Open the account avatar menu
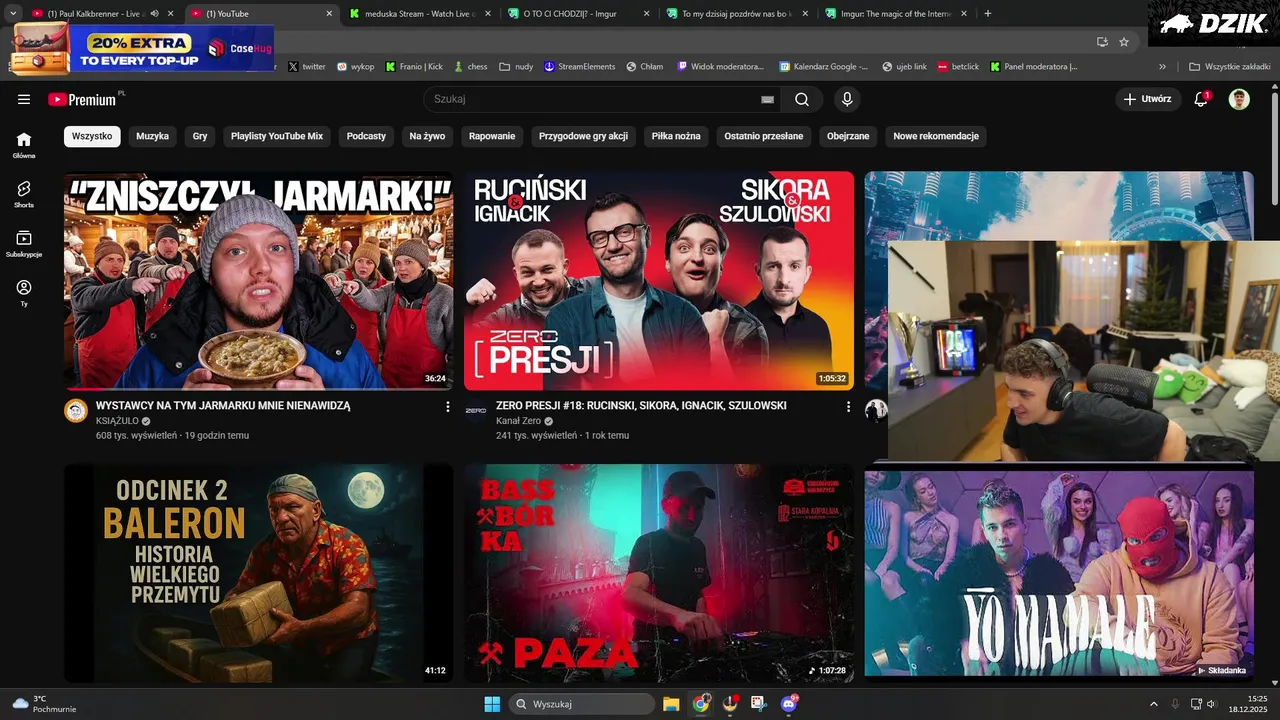The height and width of the screenshot is (720, 1280). pyautogui.click(x=1239, y=99)
